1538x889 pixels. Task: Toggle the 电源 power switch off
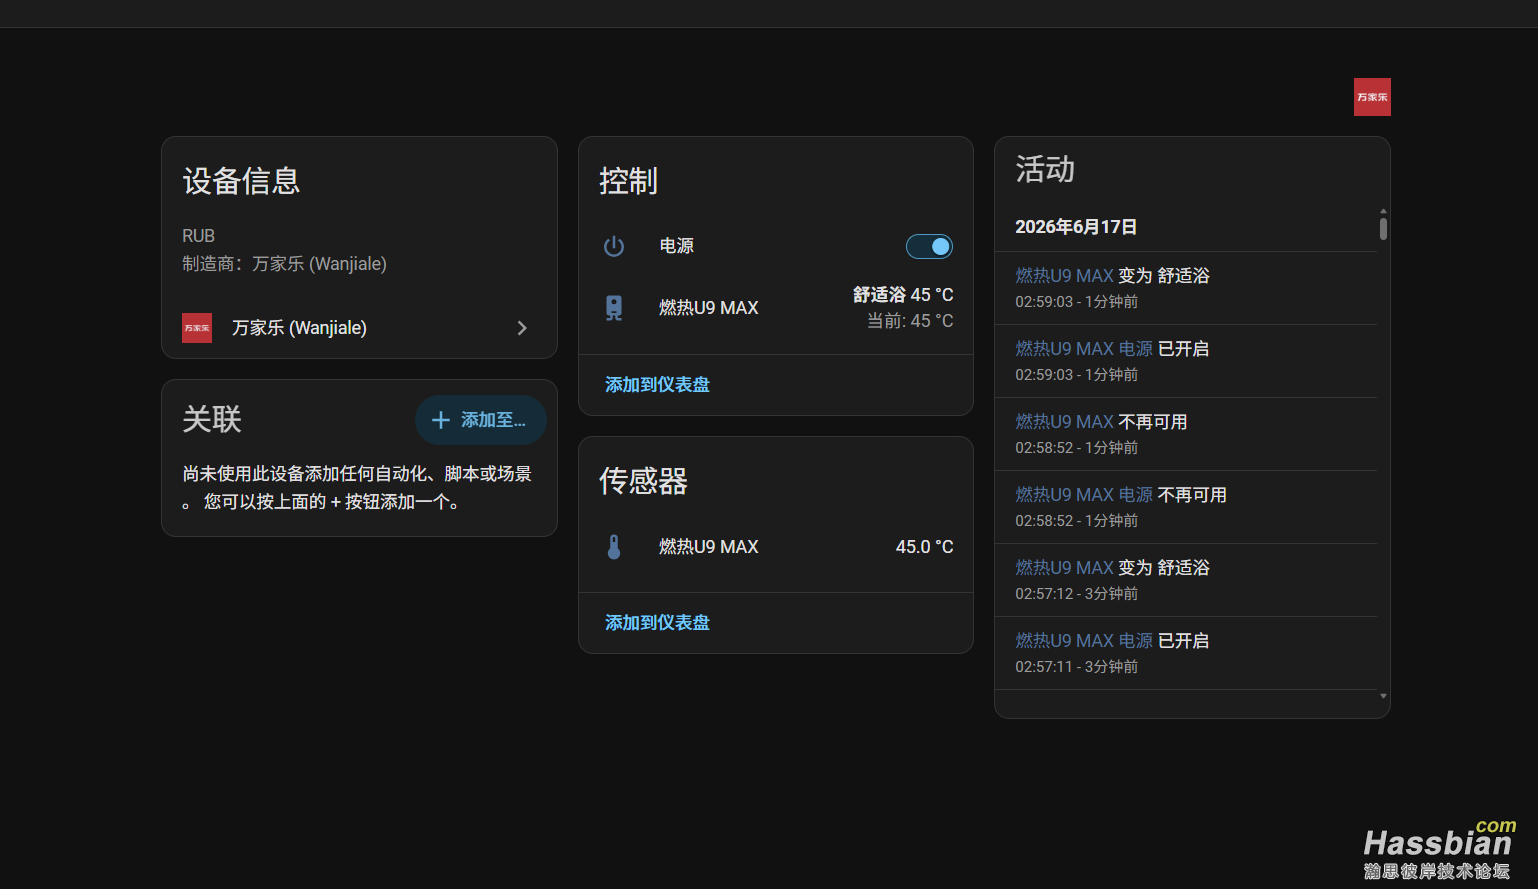coord(929,246)
